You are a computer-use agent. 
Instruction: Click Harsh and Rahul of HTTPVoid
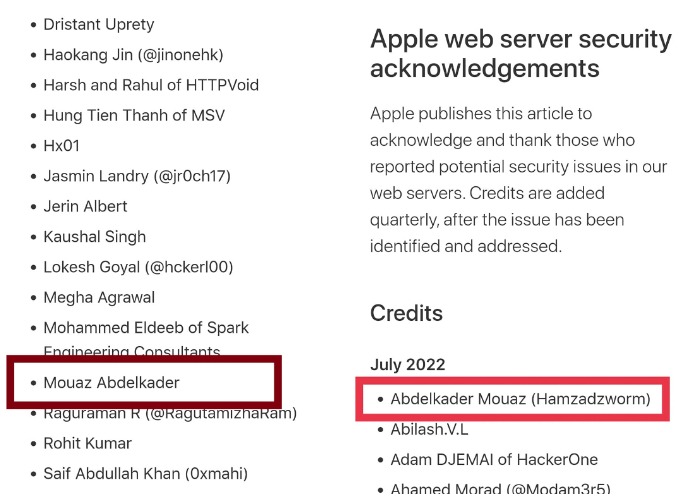coord(150,85)
